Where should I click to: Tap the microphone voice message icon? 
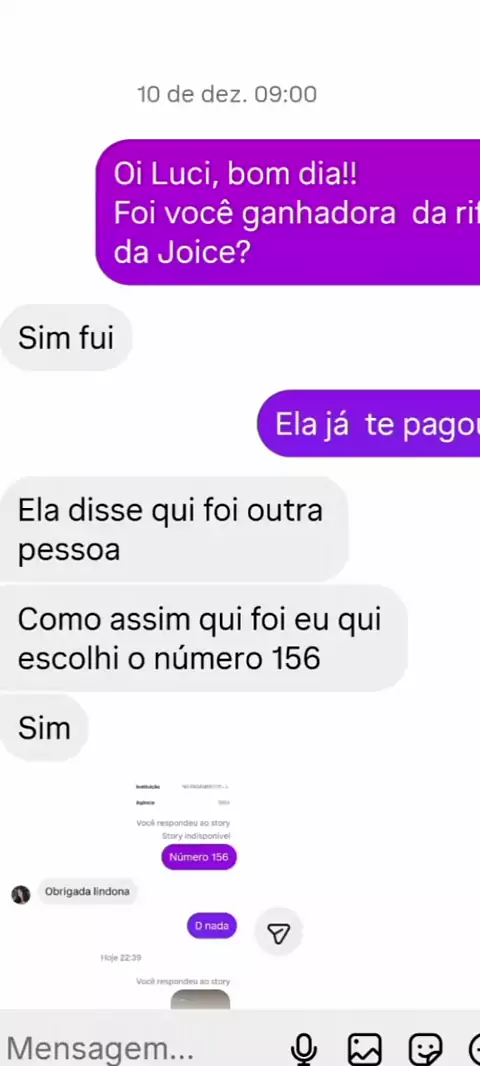pos(304,1049)
